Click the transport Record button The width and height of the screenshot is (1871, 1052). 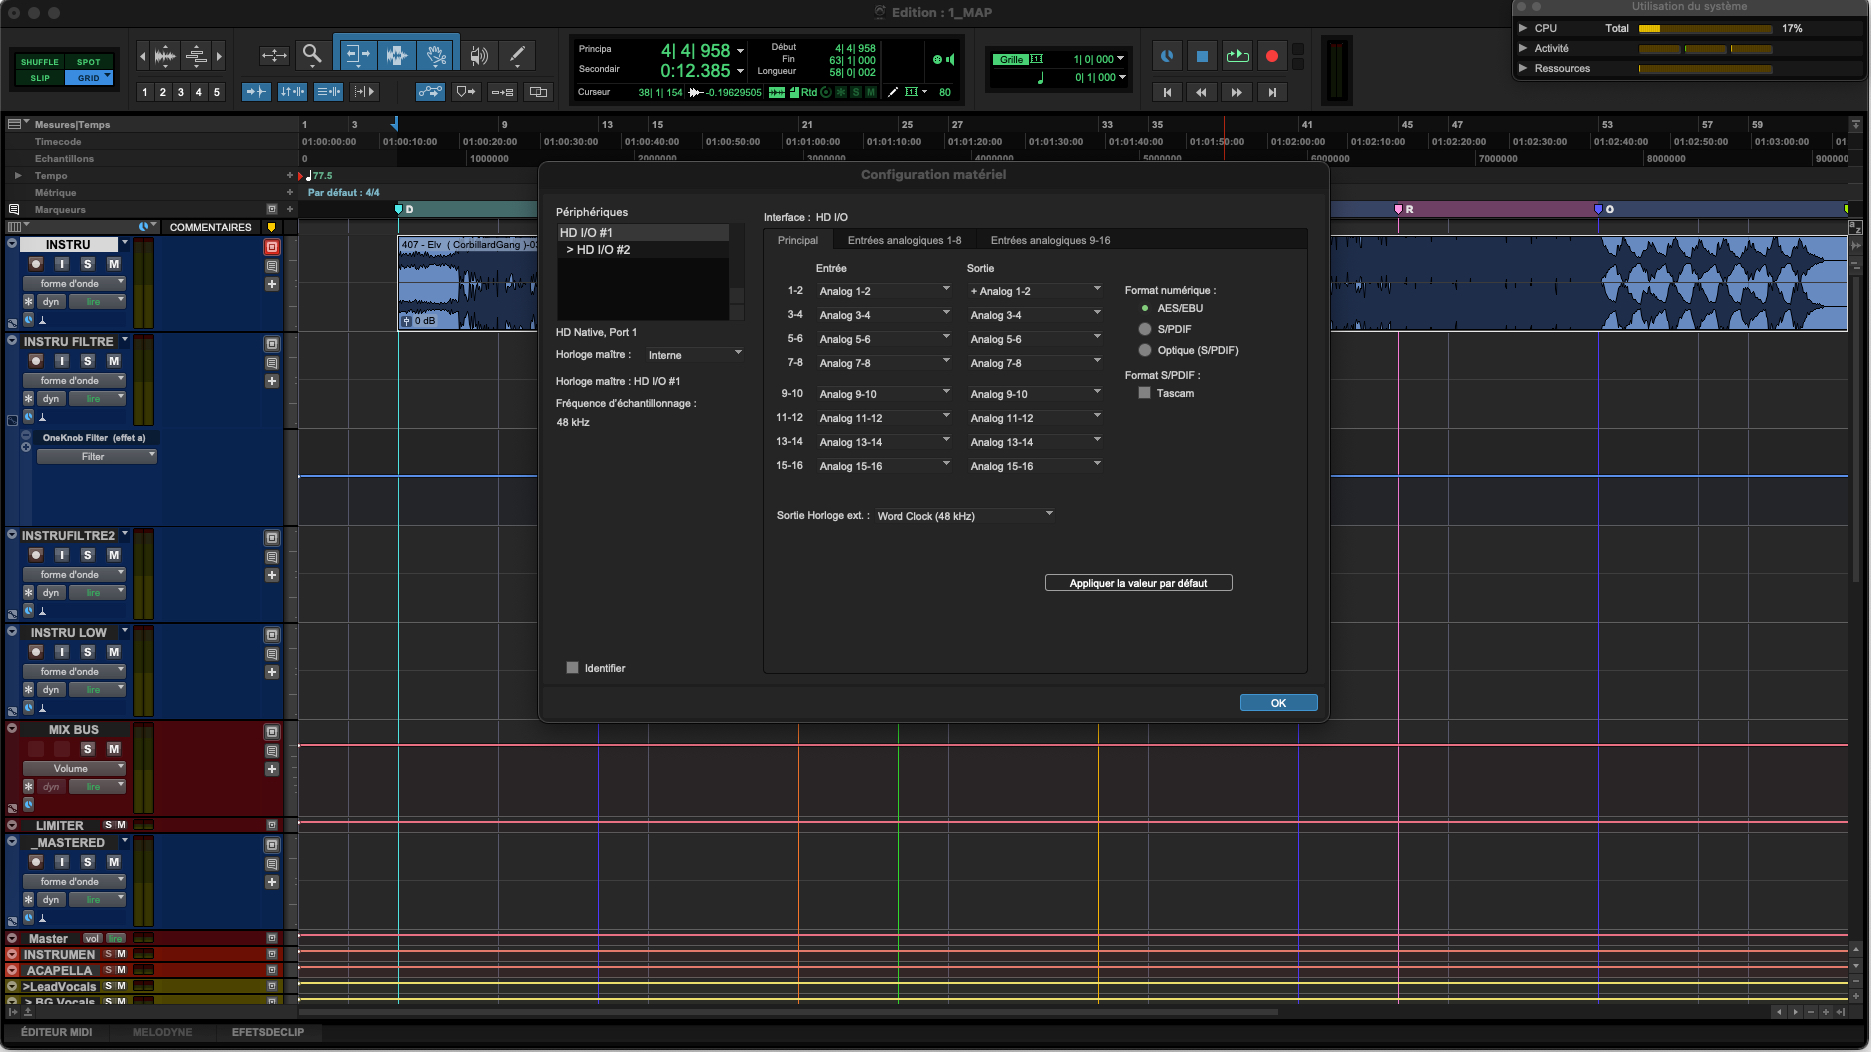[1271, 56]
